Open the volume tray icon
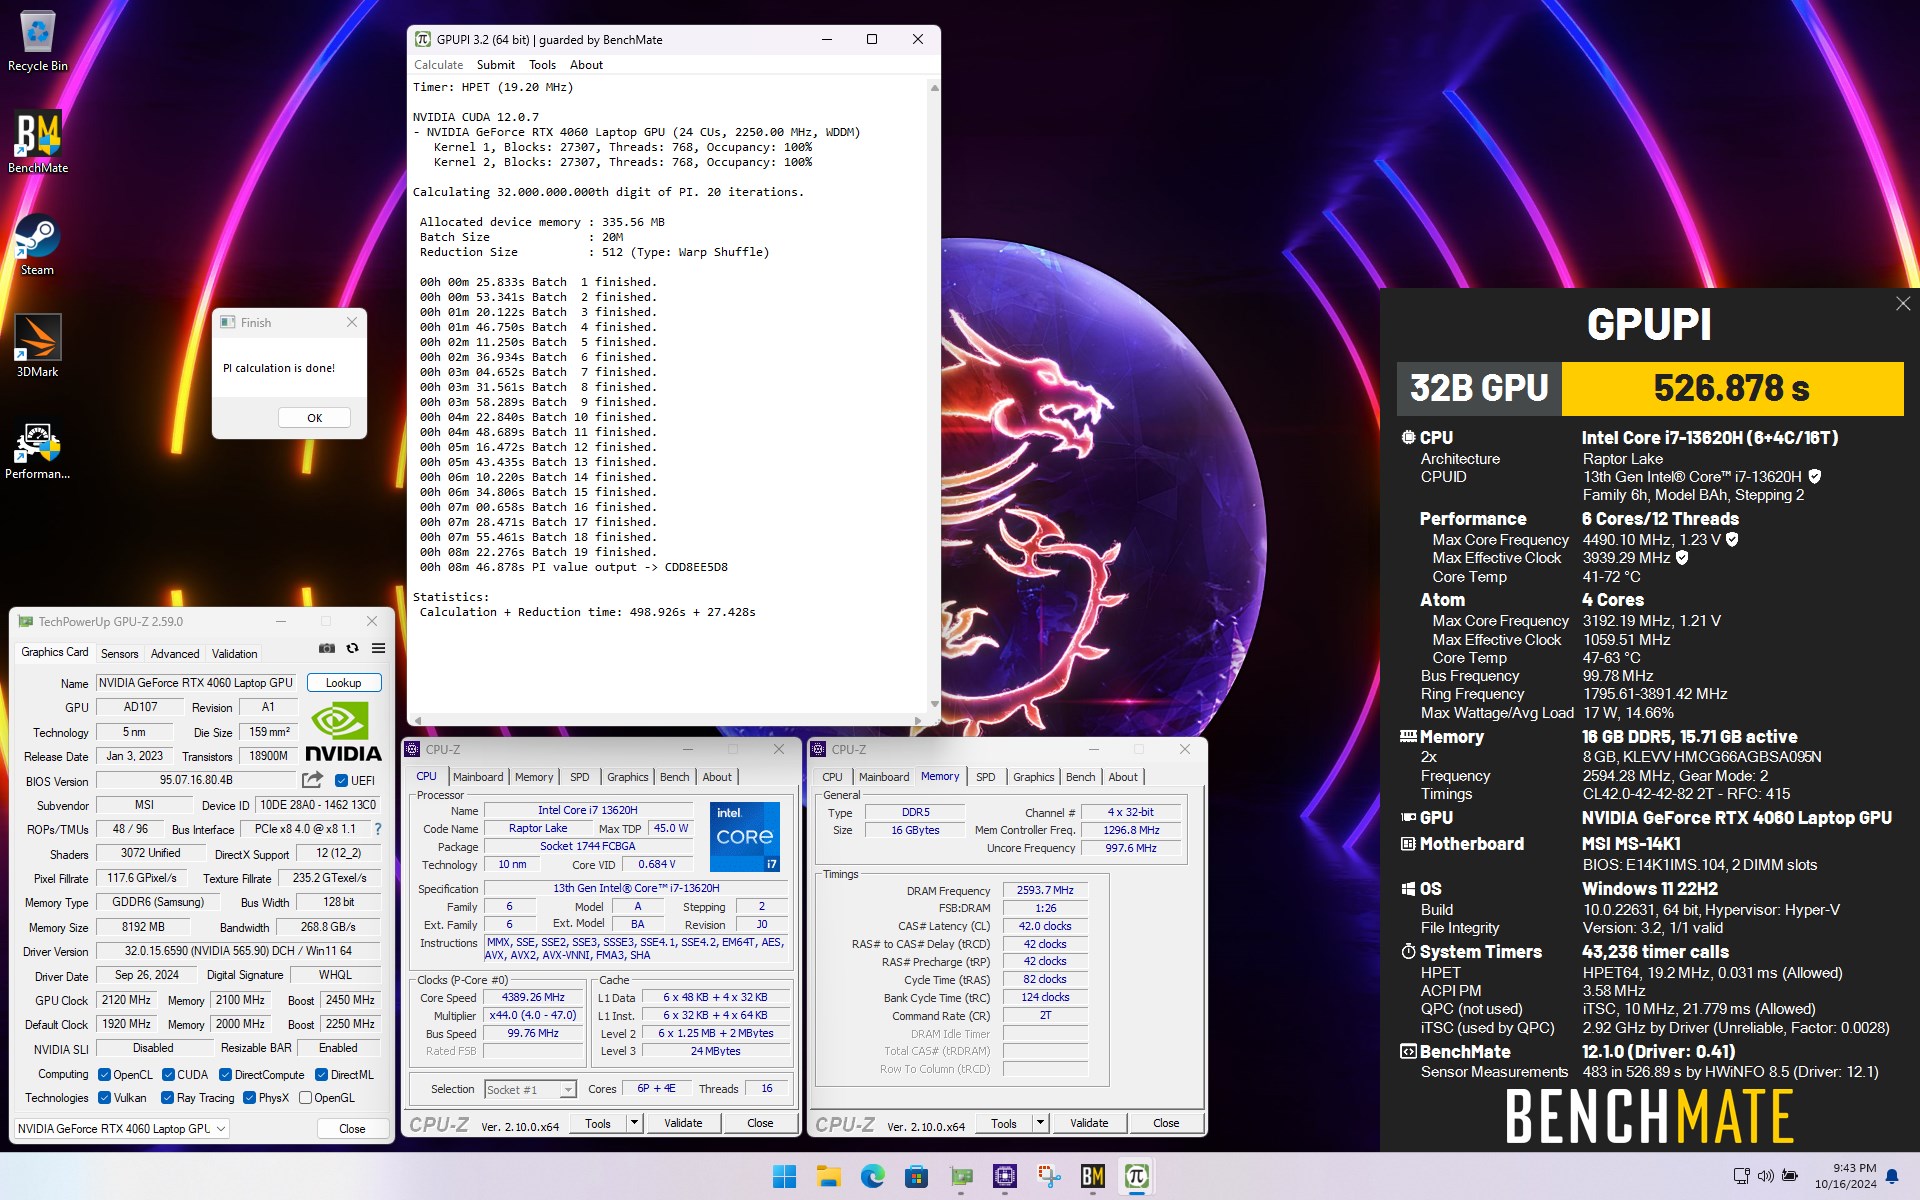This screenshot has width=1920, height=1200. [x=1765, y=1176]
